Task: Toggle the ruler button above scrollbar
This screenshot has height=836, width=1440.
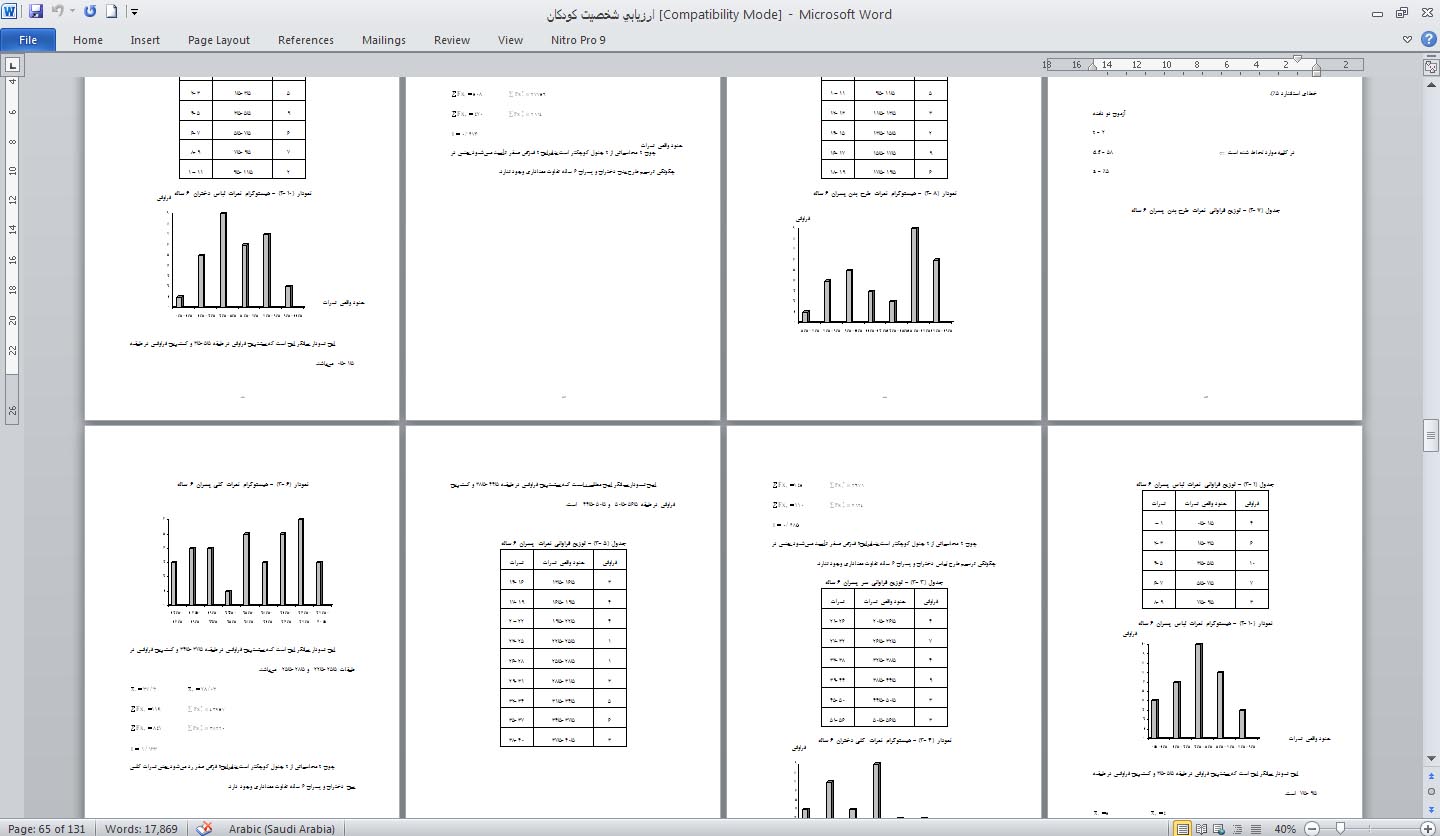Action: pos(1430,66)
